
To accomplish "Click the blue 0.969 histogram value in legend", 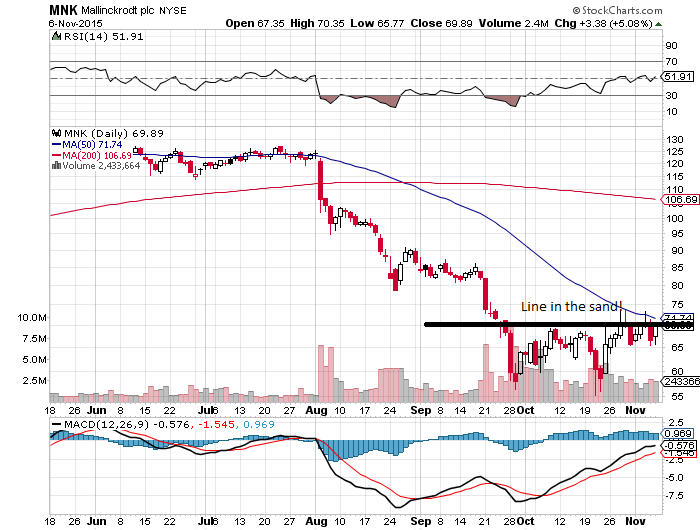I will coord(258,425).
